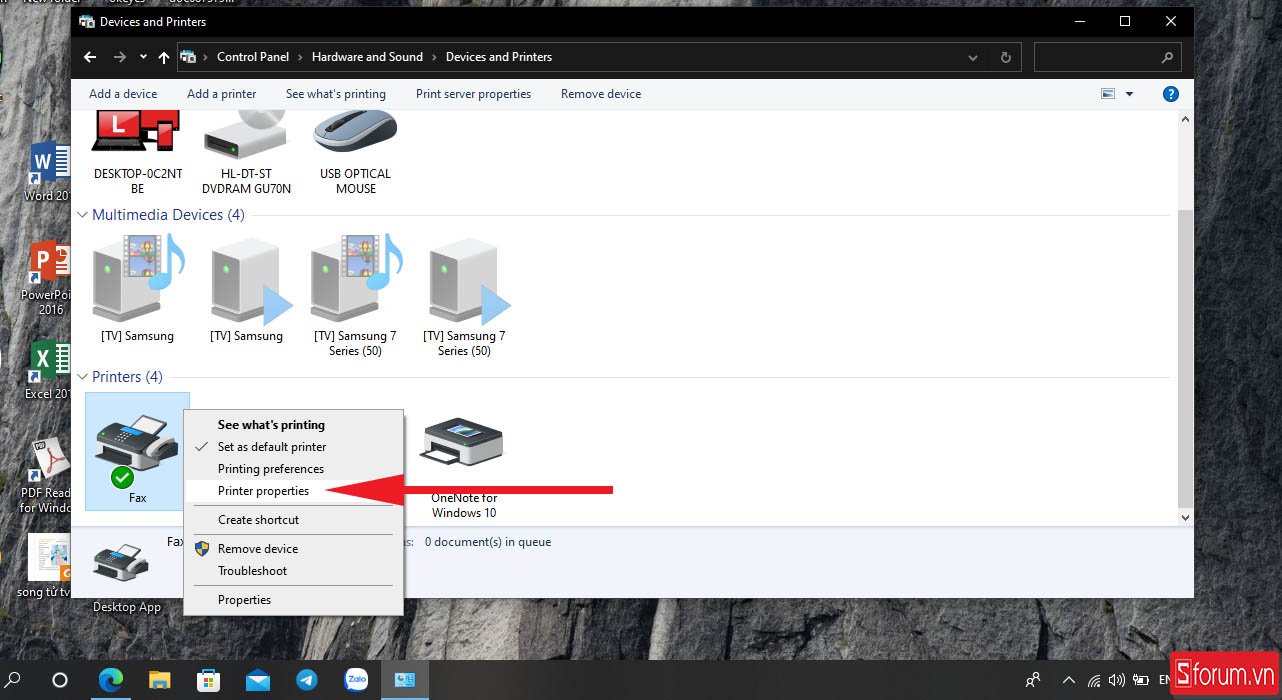
Task: Open the view options dropdown arrow
Action: (x=1130, y=94)
